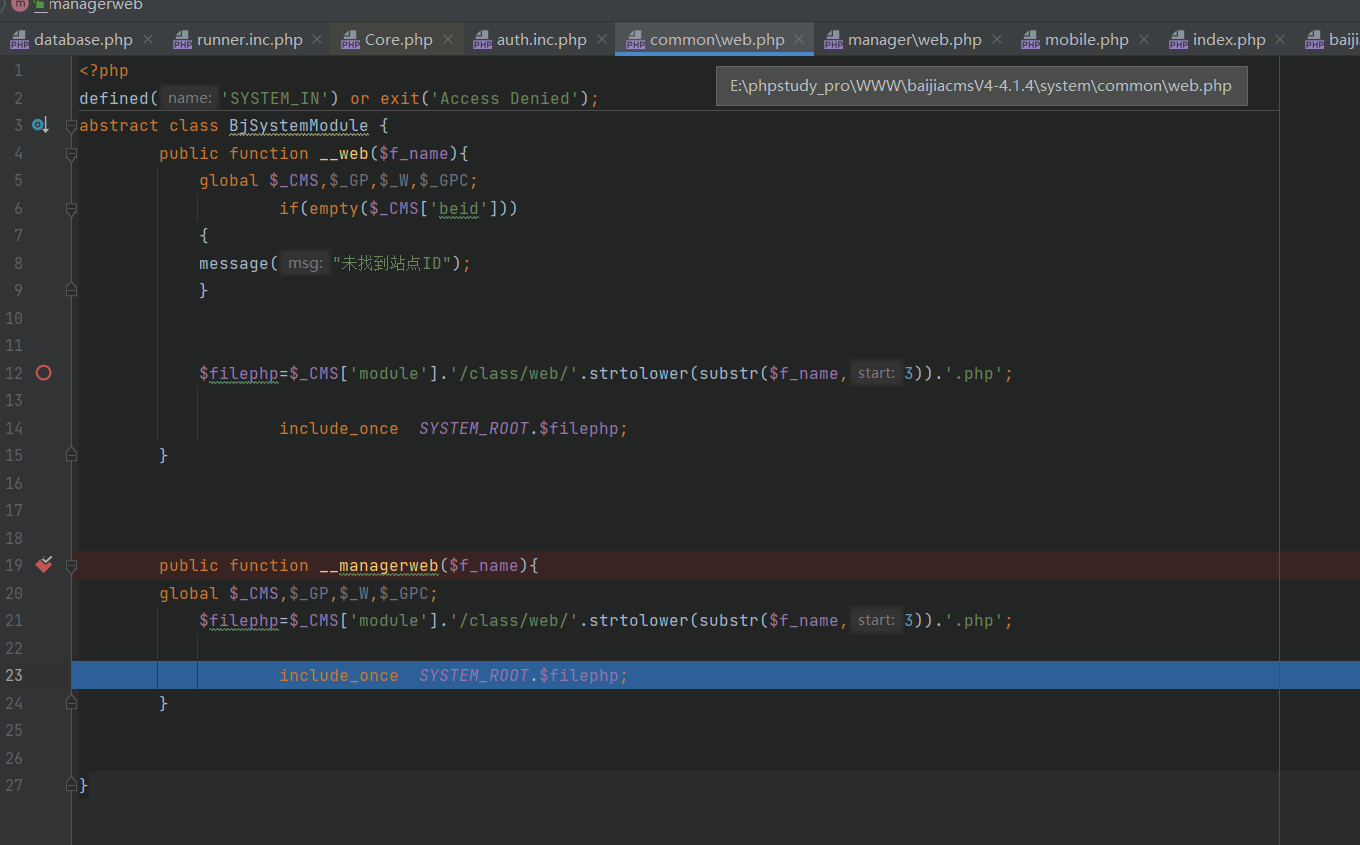Viewport: 1360px width, 845px height.
Task: Toggle the verified breakpoint on line 19
Action: coord(43,565)
